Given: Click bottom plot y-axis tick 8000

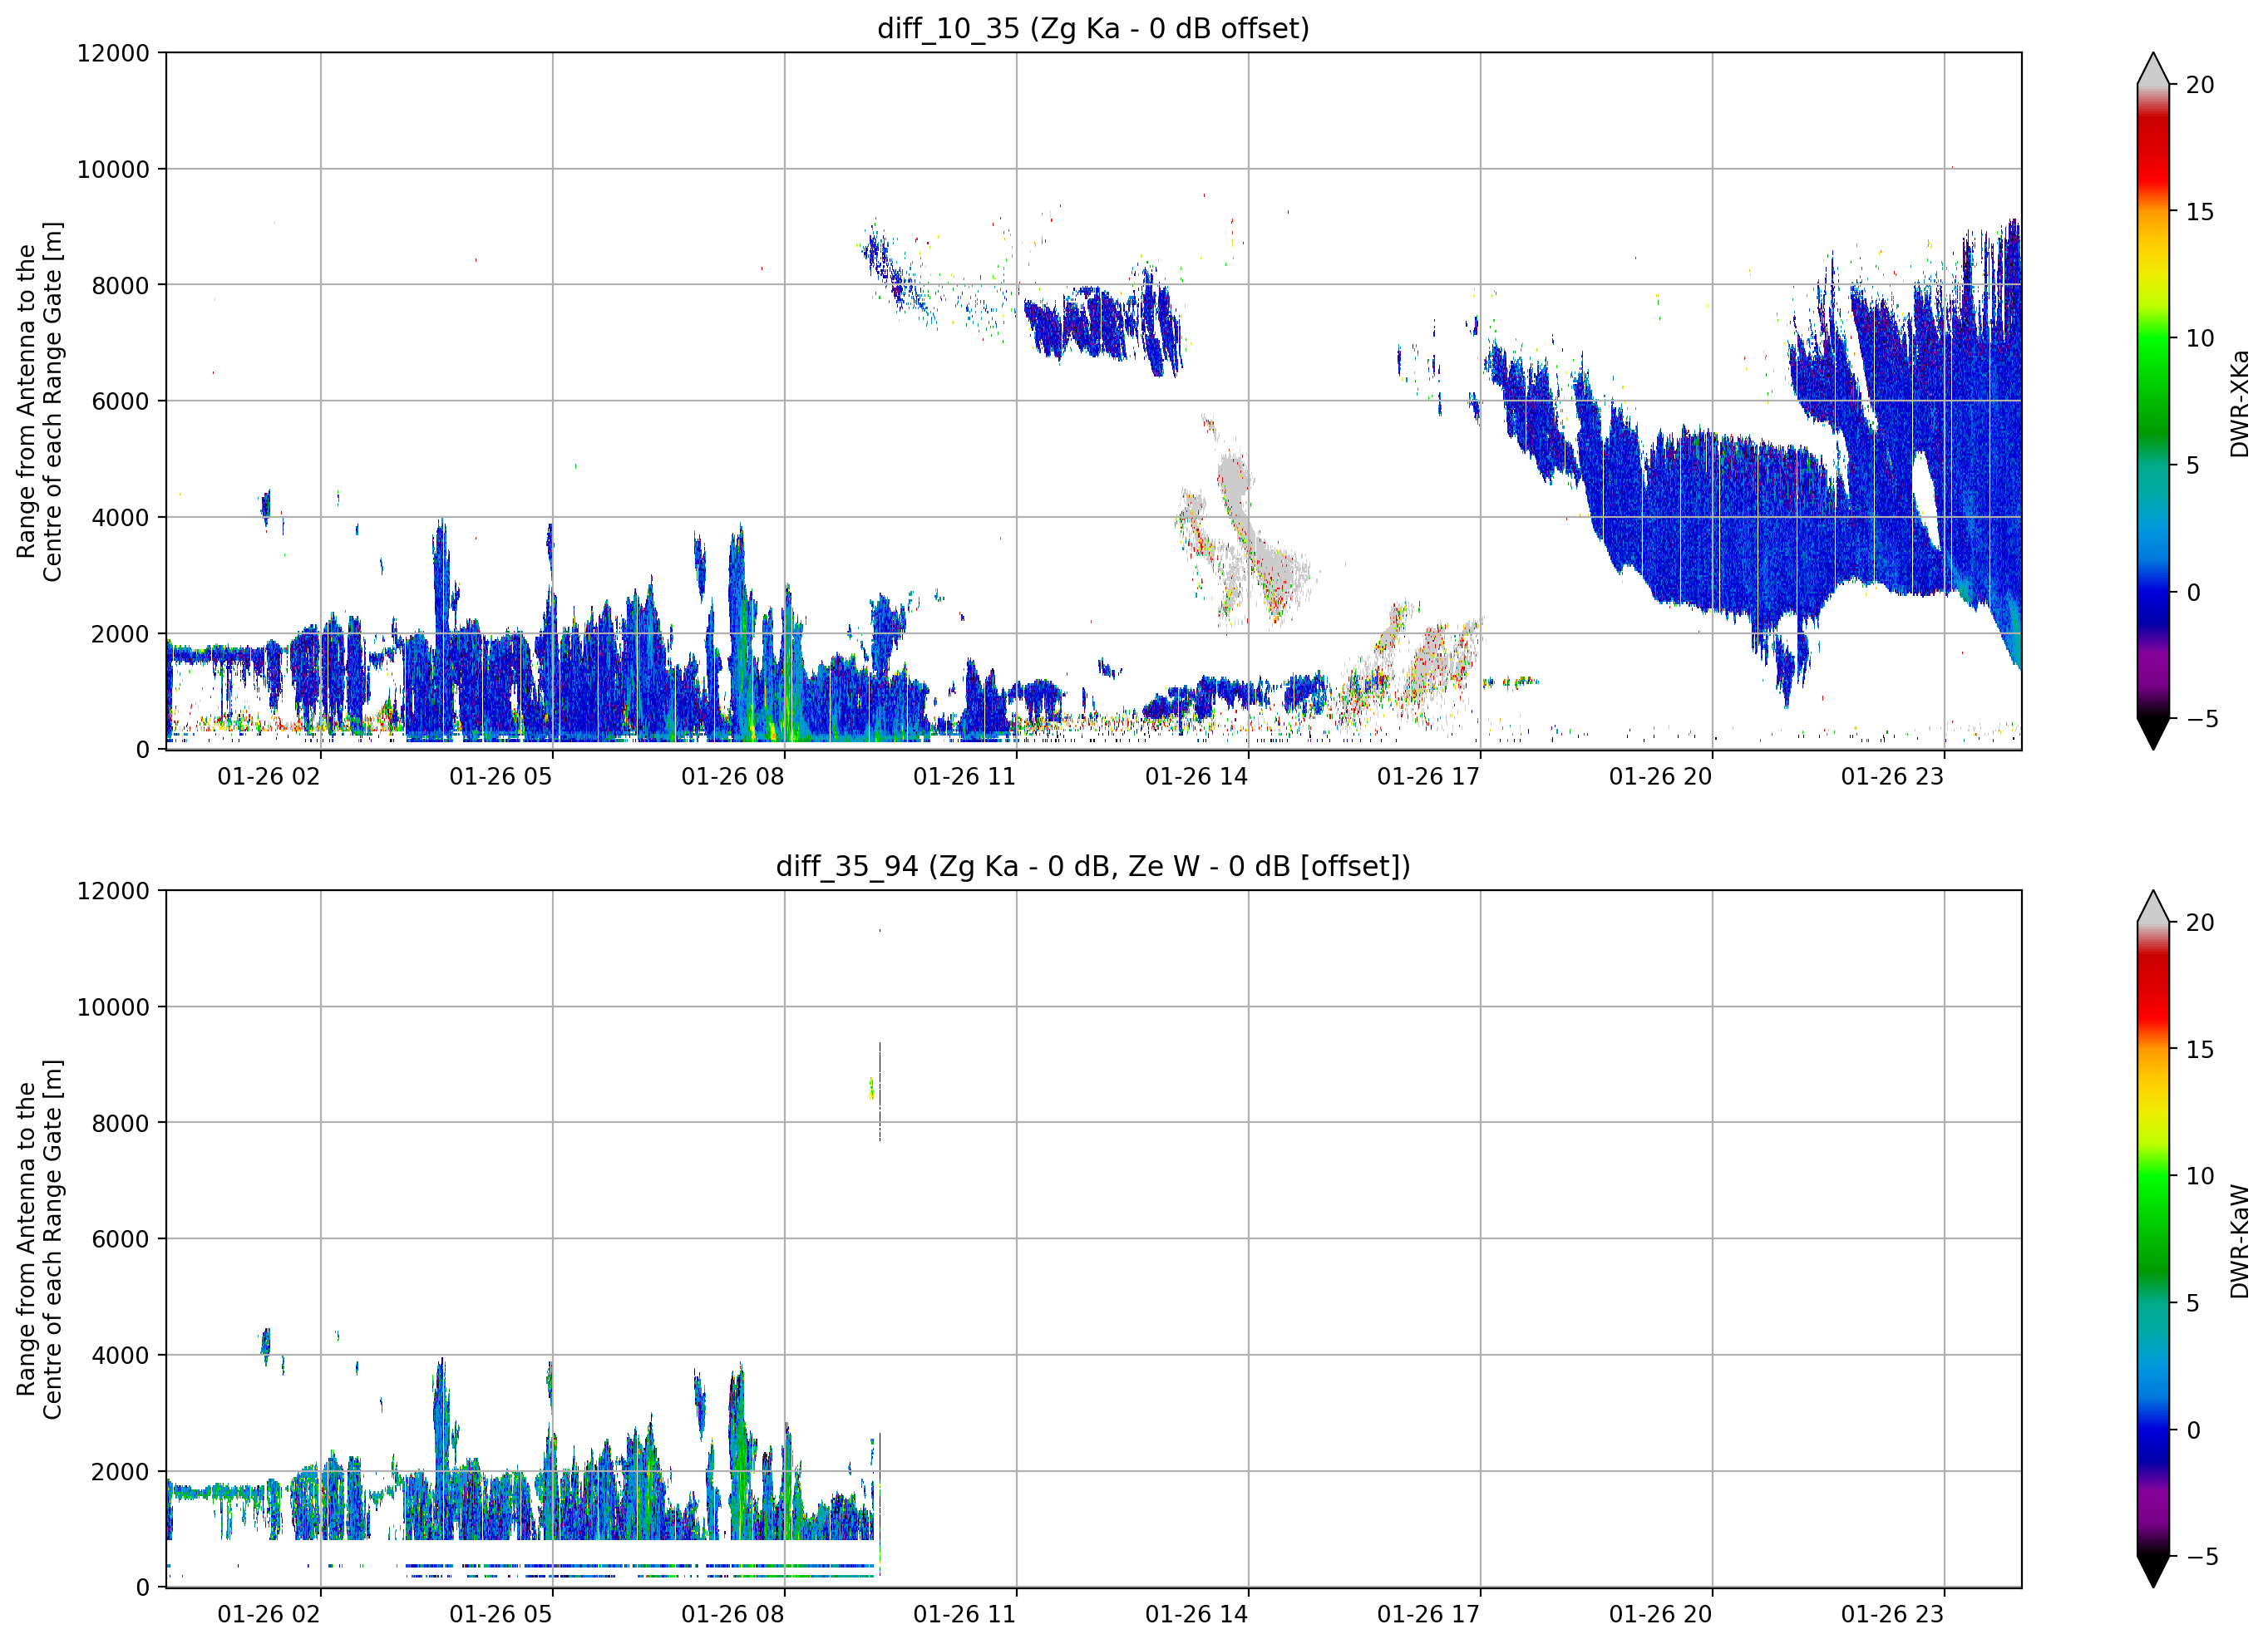Looking at the screenshot, I should (120, 1123).
